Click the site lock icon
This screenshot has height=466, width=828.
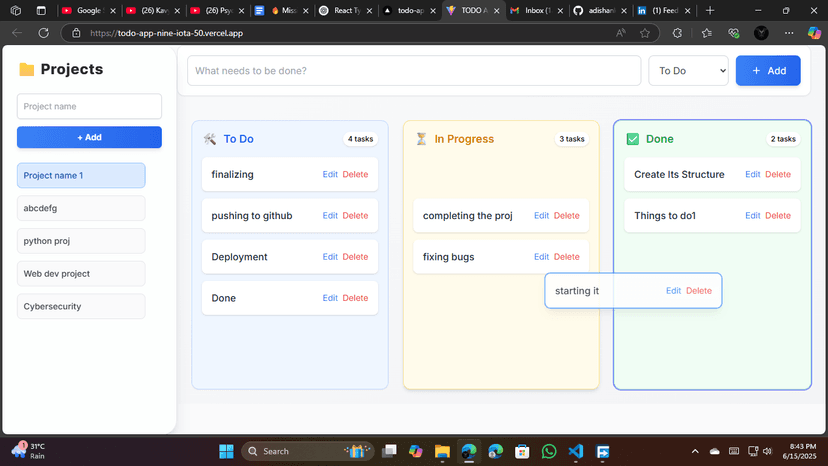click(x=76, y=33)
